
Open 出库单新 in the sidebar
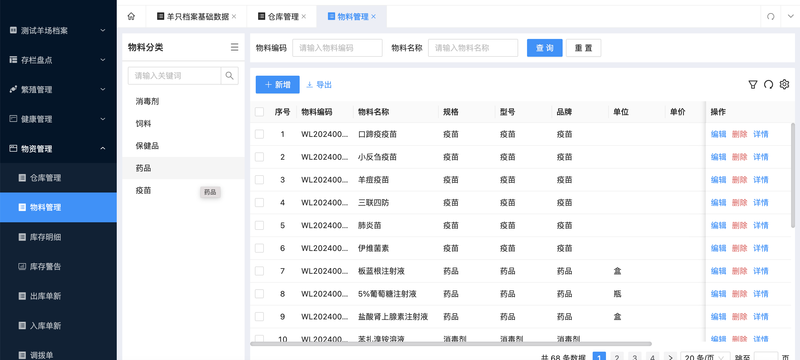pyautogui.click(x=58, y=296)
